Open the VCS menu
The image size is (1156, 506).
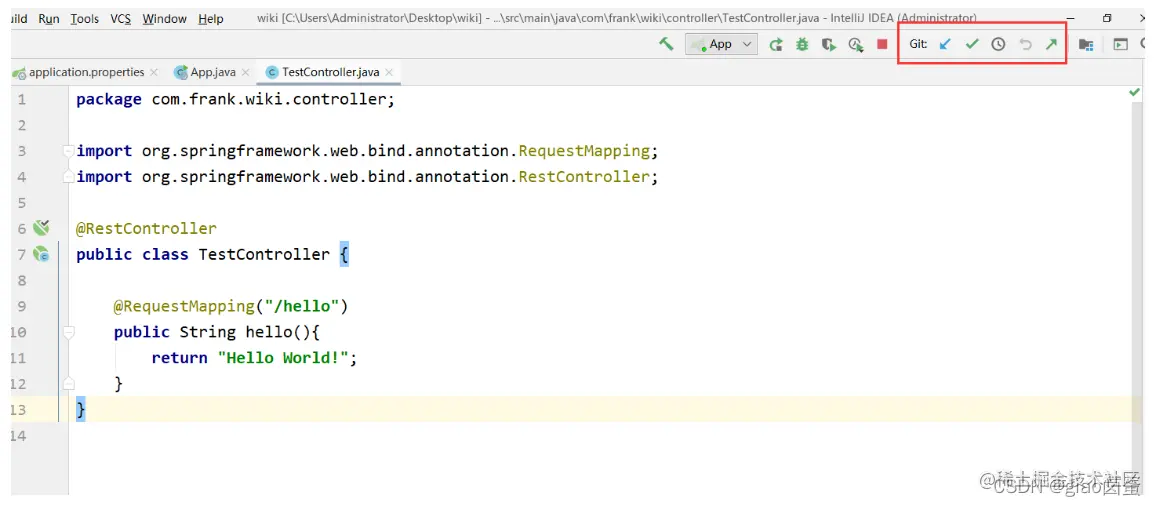tap(121, 18)
